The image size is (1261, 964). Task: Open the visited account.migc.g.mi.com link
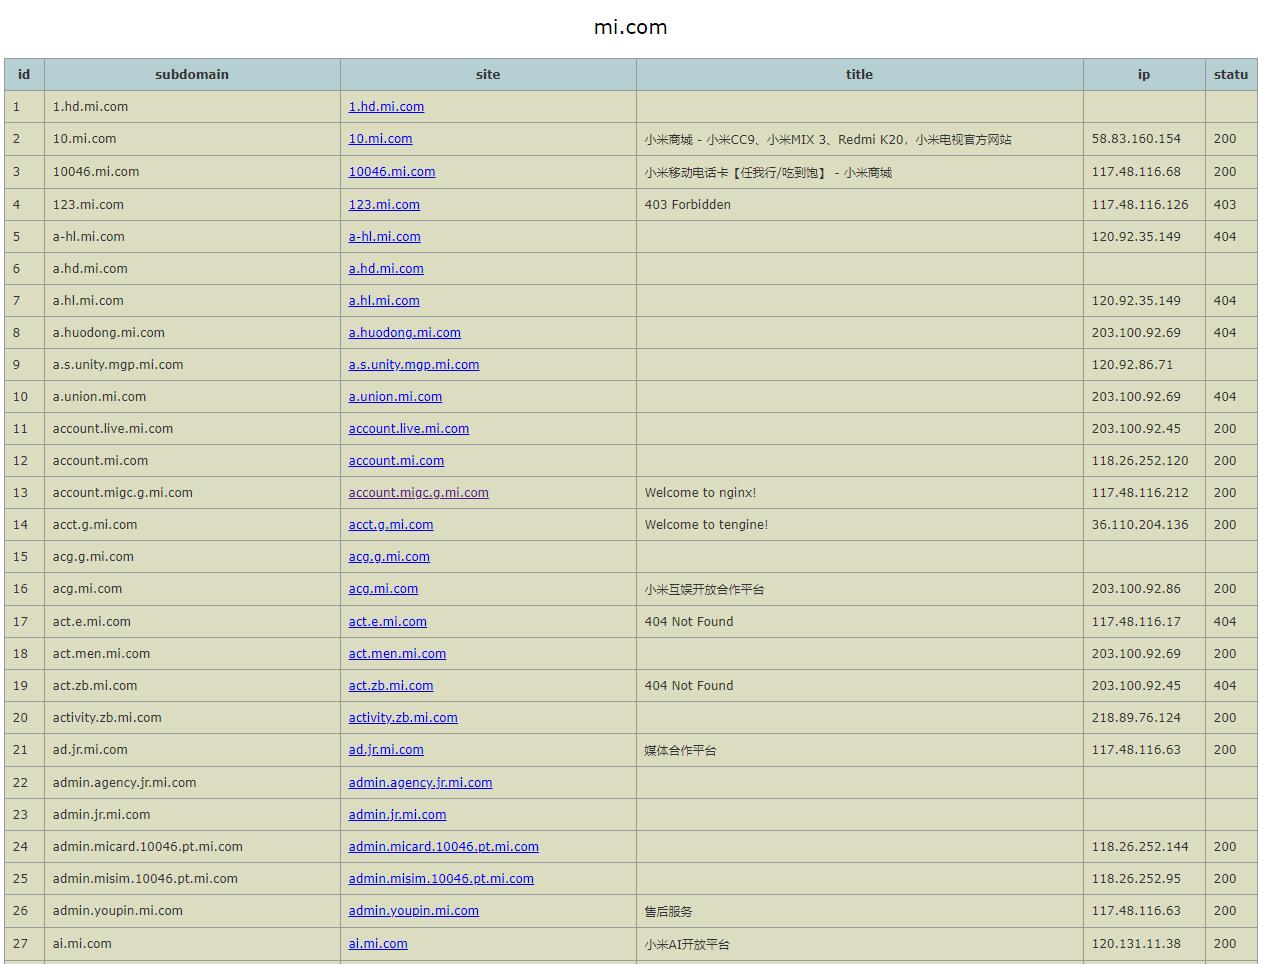[x=419, y=492]
